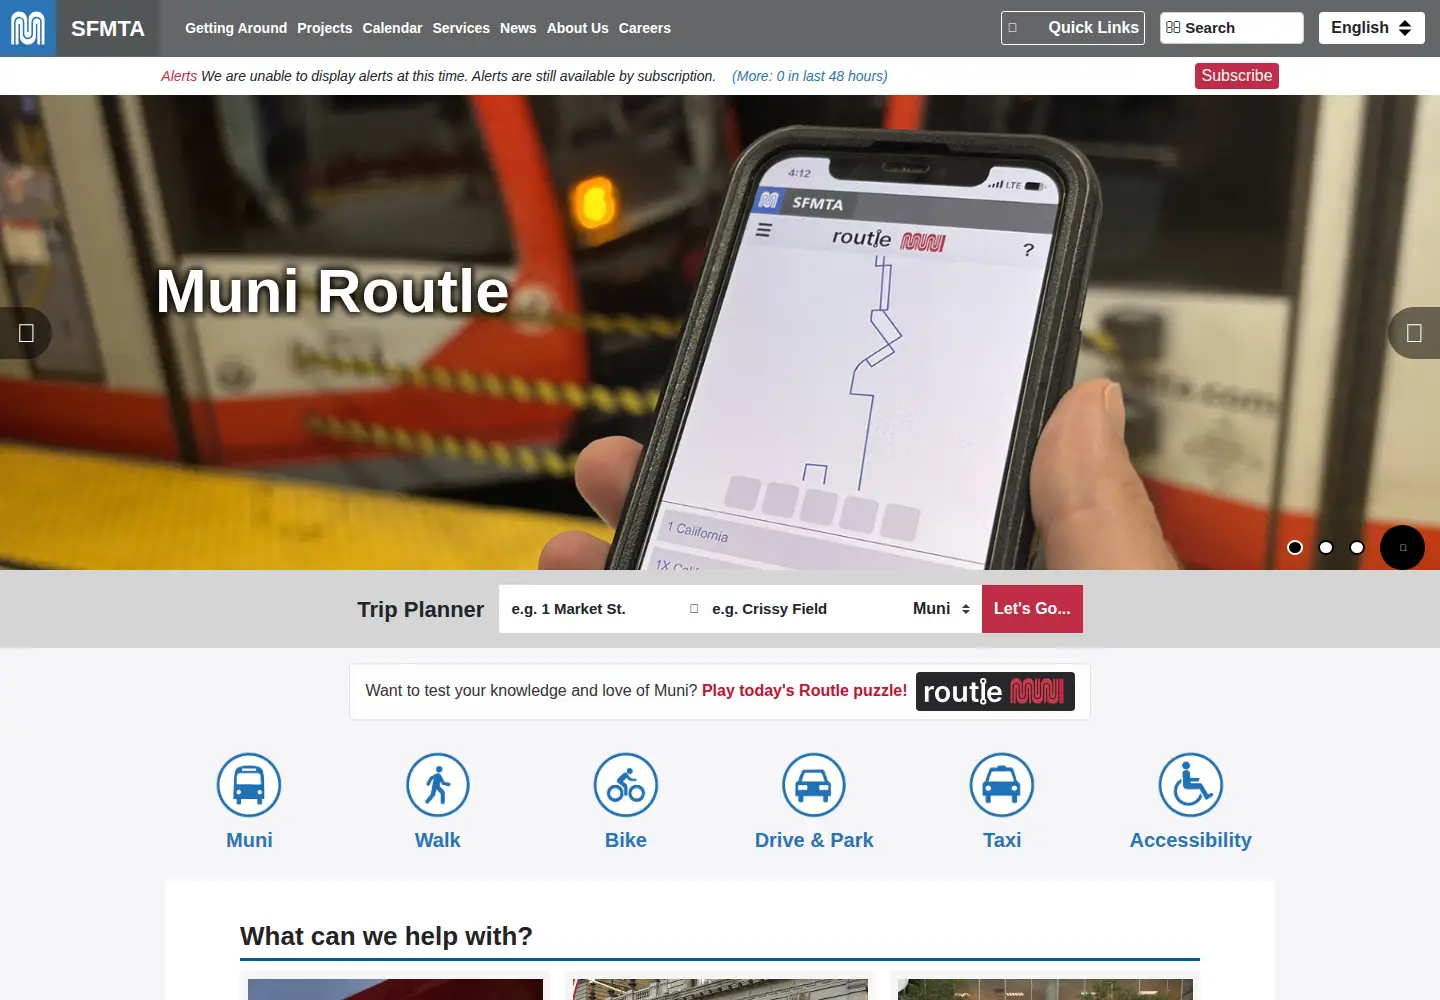Open the Muni mode dropdown in Trip Planner

(942, 609)
